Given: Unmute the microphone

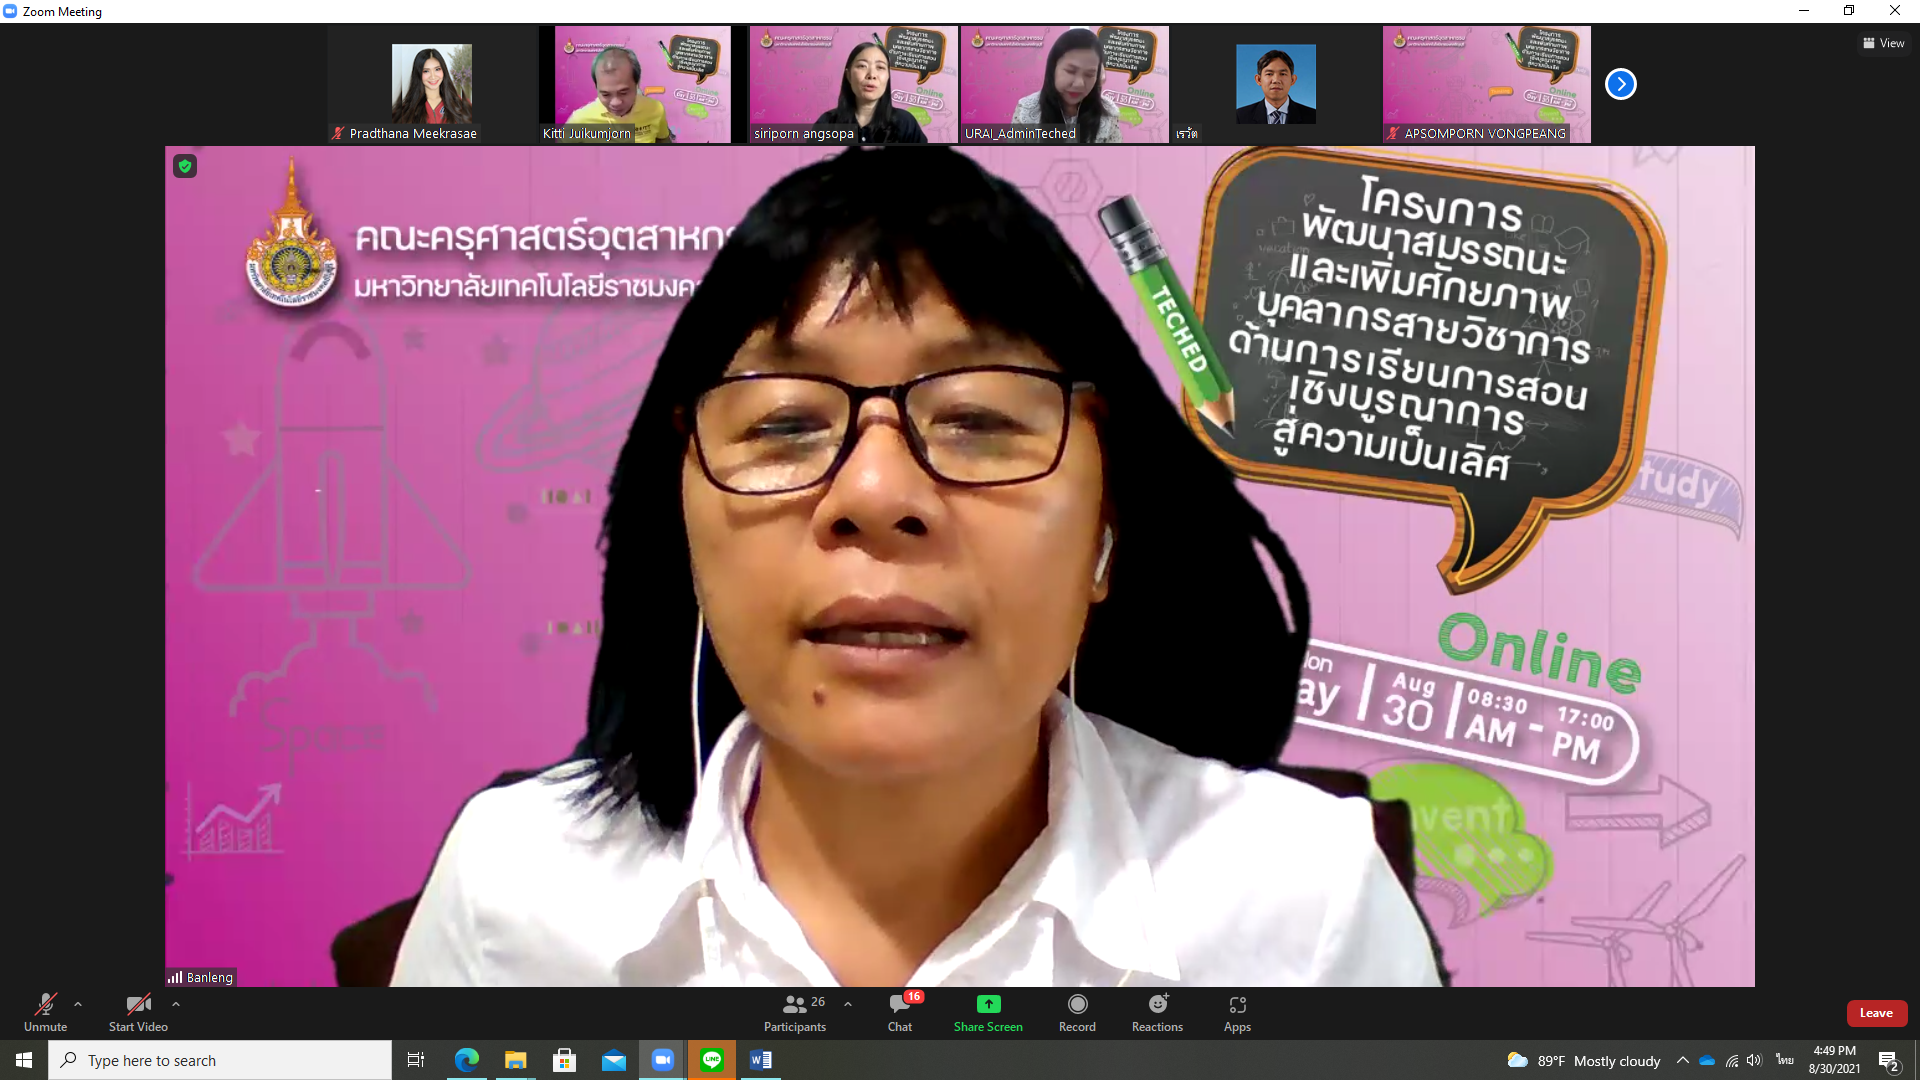Looking at the screenshot, I should [x=46, y=1012].
